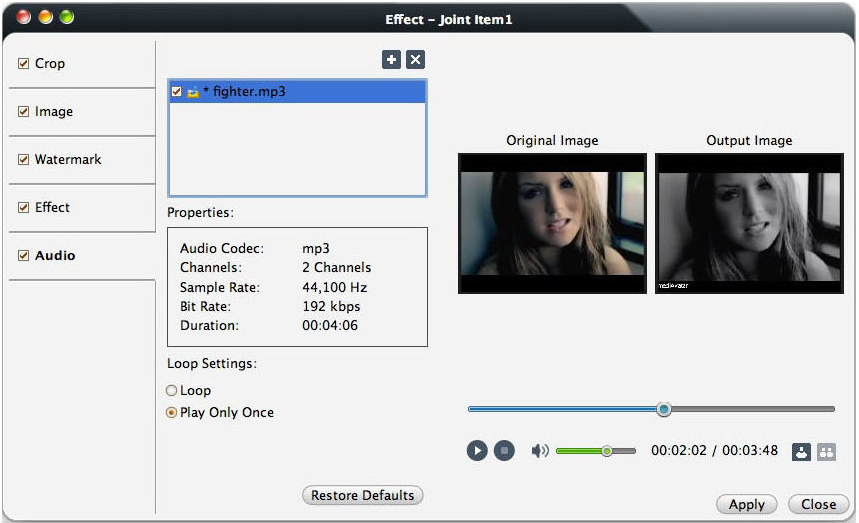This screenshot has width=859, height=523.
Task: Click the audio file icon beside fighter.mp3
Action: coord(193,92)
